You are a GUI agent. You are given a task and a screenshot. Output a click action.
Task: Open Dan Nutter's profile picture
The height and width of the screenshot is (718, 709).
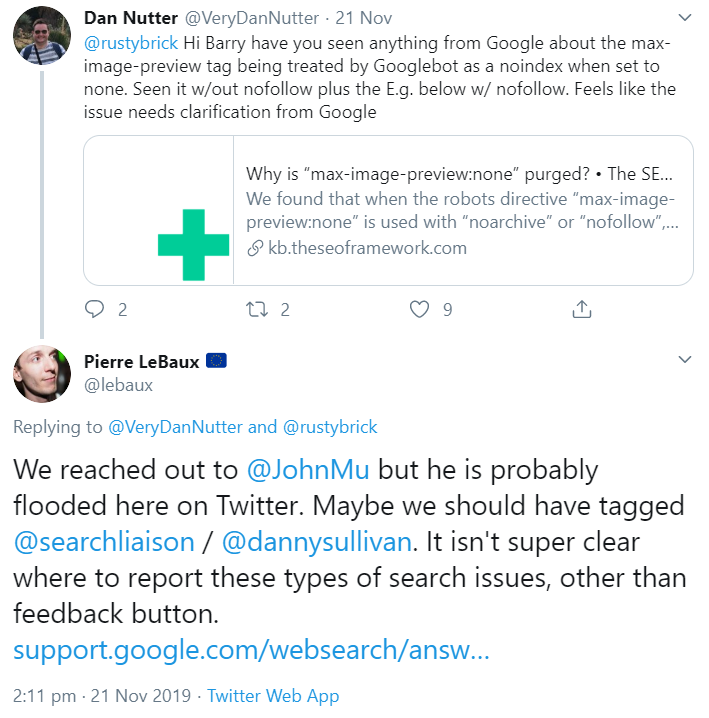tap(41, 40)
